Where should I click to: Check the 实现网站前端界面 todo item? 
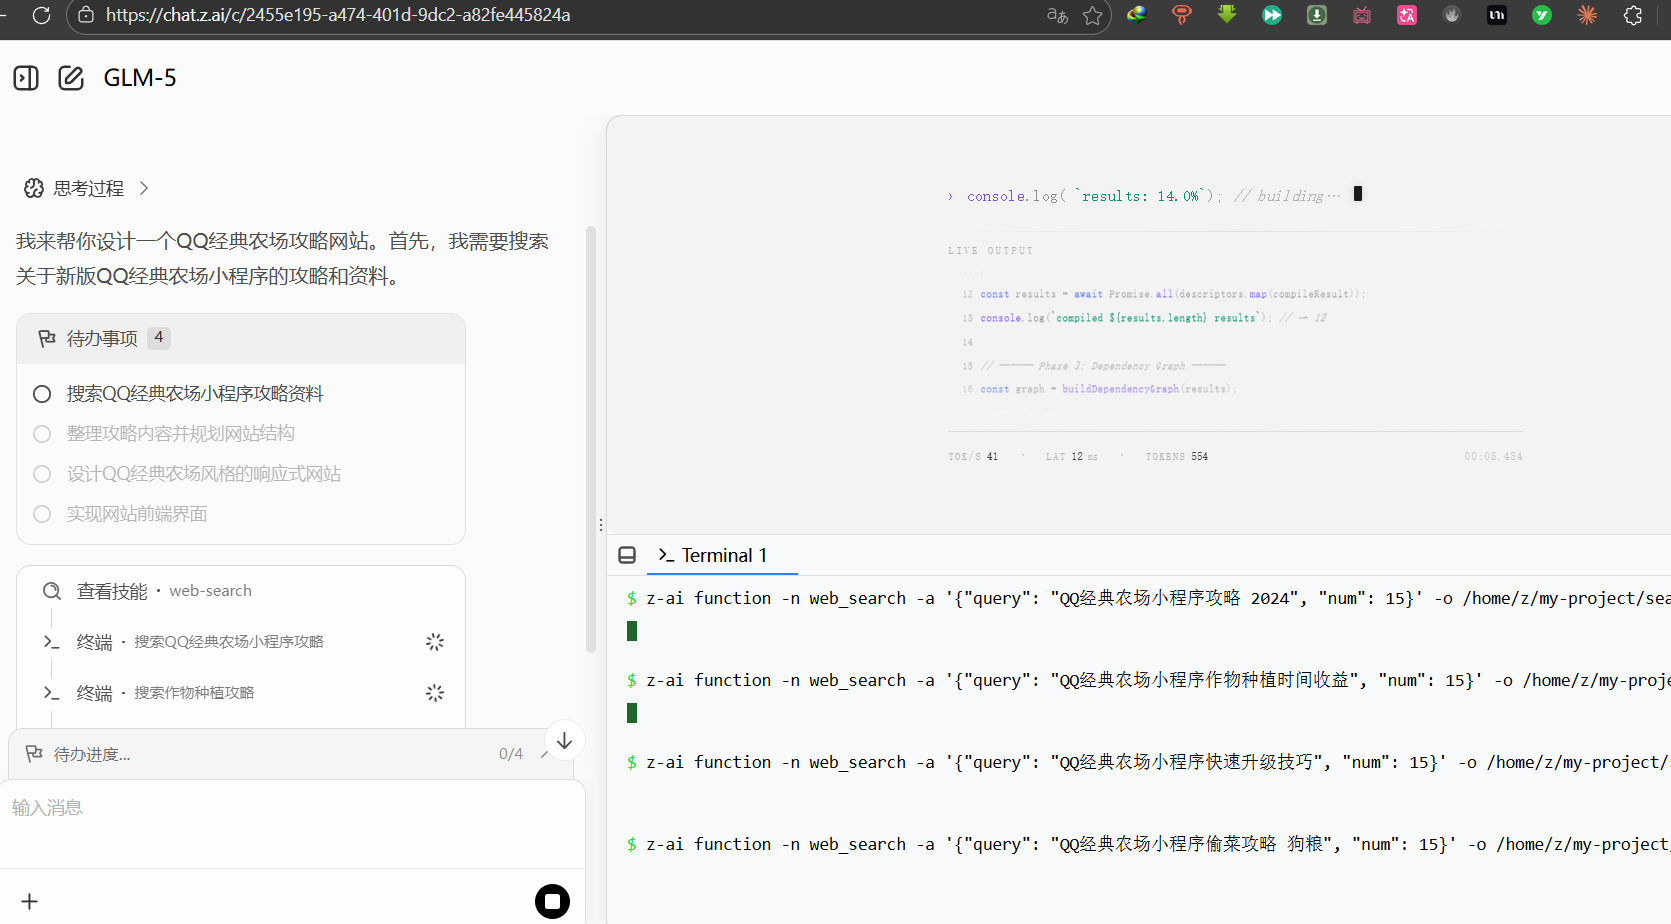(42, 514)
